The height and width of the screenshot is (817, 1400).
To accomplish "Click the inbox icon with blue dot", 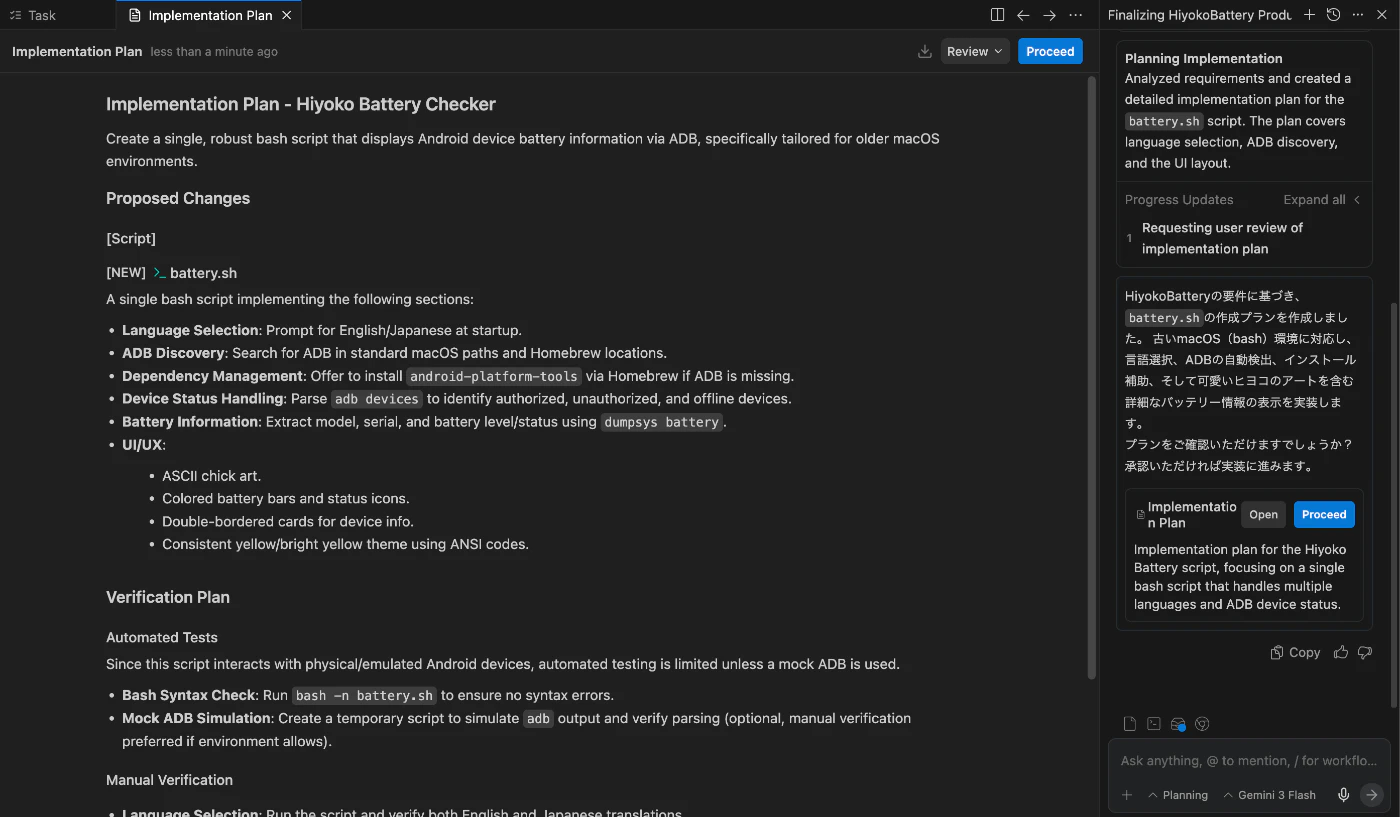I will tap(1178, 724).
